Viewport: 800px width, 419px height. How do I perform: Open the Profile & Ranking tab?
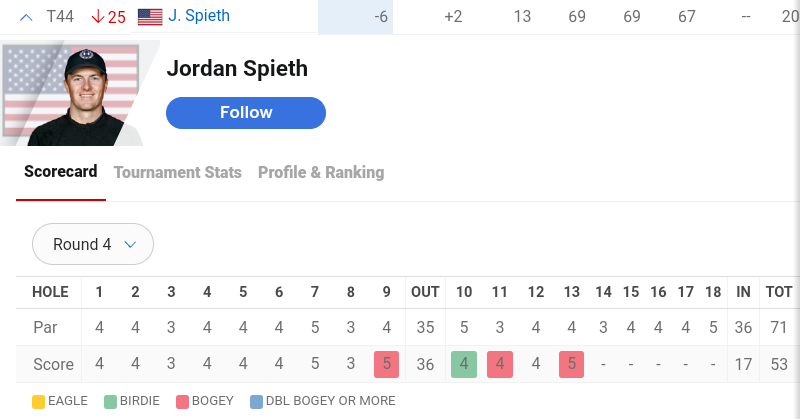(321, 172)
